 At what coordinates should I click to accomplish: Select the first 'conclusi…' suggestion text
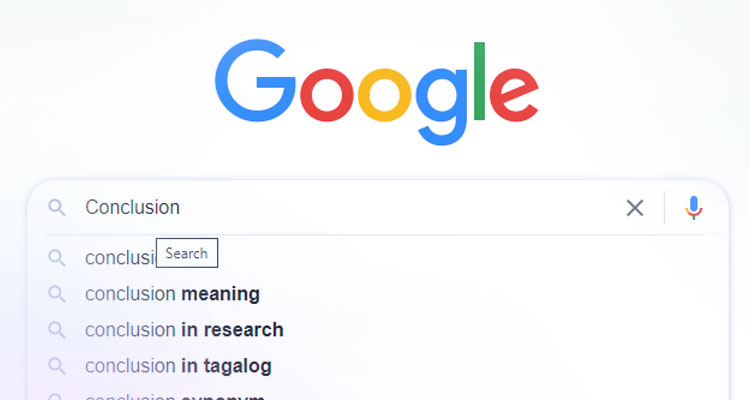pos(120,258)
